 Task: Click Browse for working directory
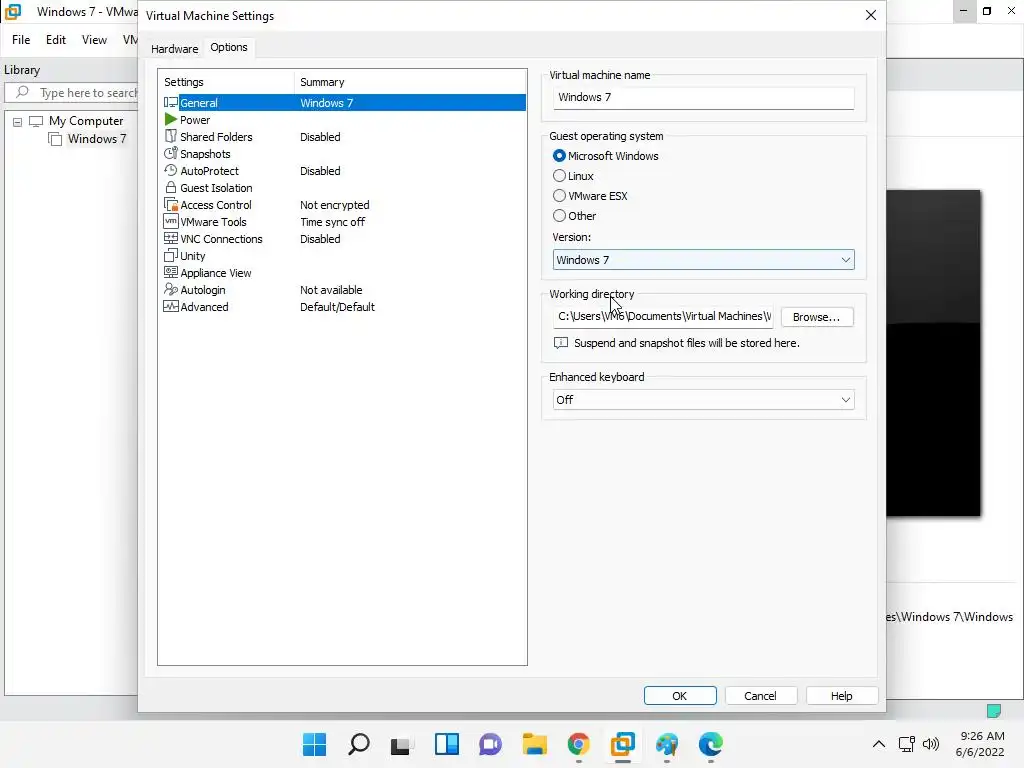coord(816,317)
